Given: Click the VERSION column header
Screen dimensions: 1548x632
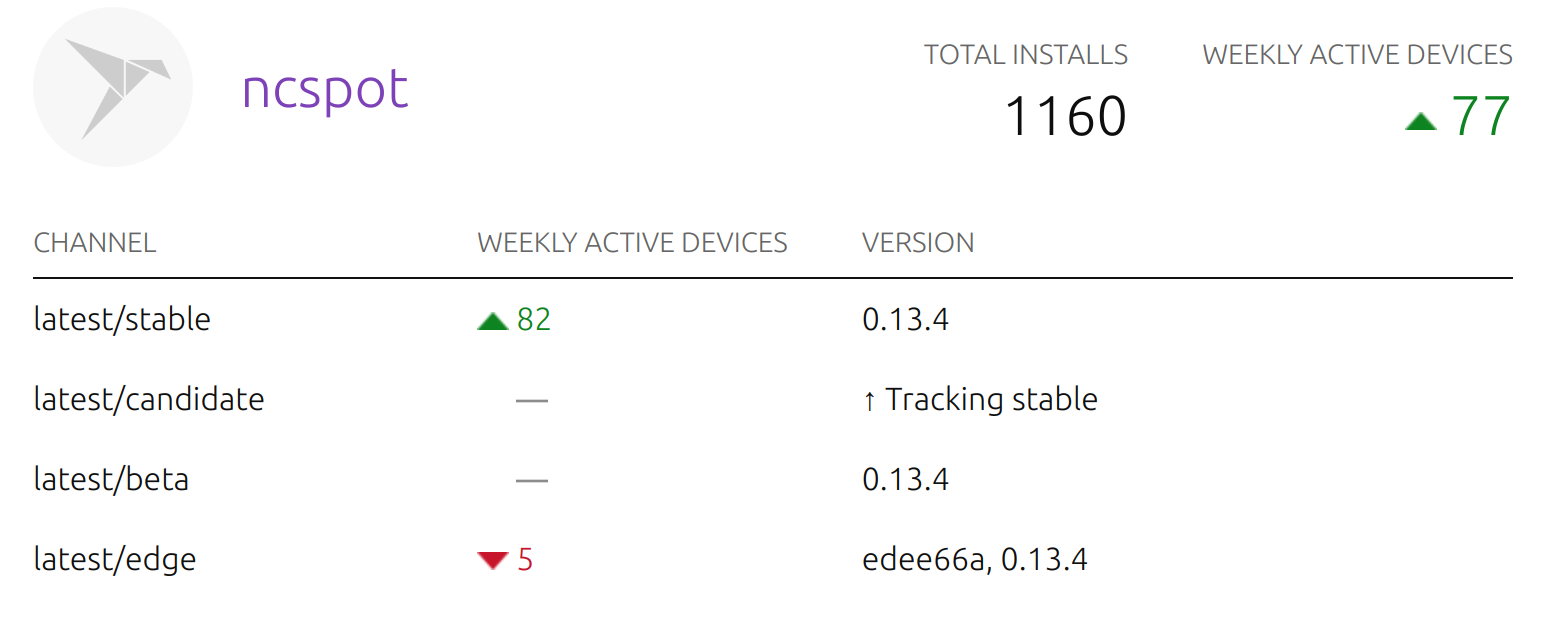Looking at the screenshot, I should click(x=918, y=243).
